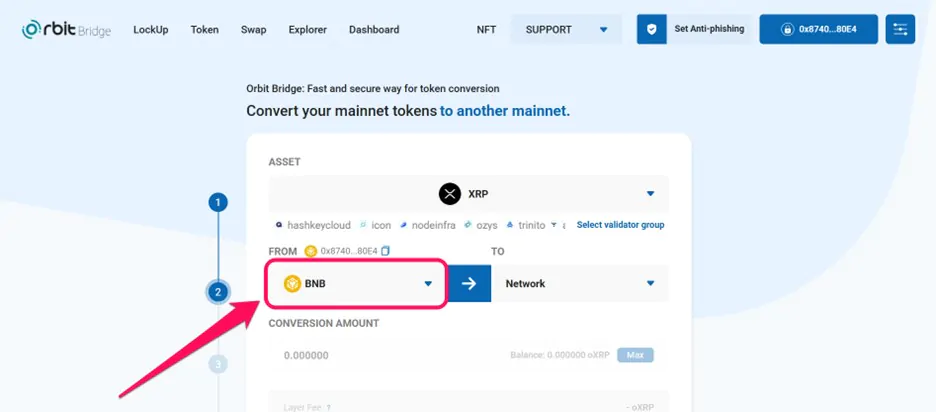Select step 2 circle marker
The image size is (936, 412).
(x=218, y=293)
